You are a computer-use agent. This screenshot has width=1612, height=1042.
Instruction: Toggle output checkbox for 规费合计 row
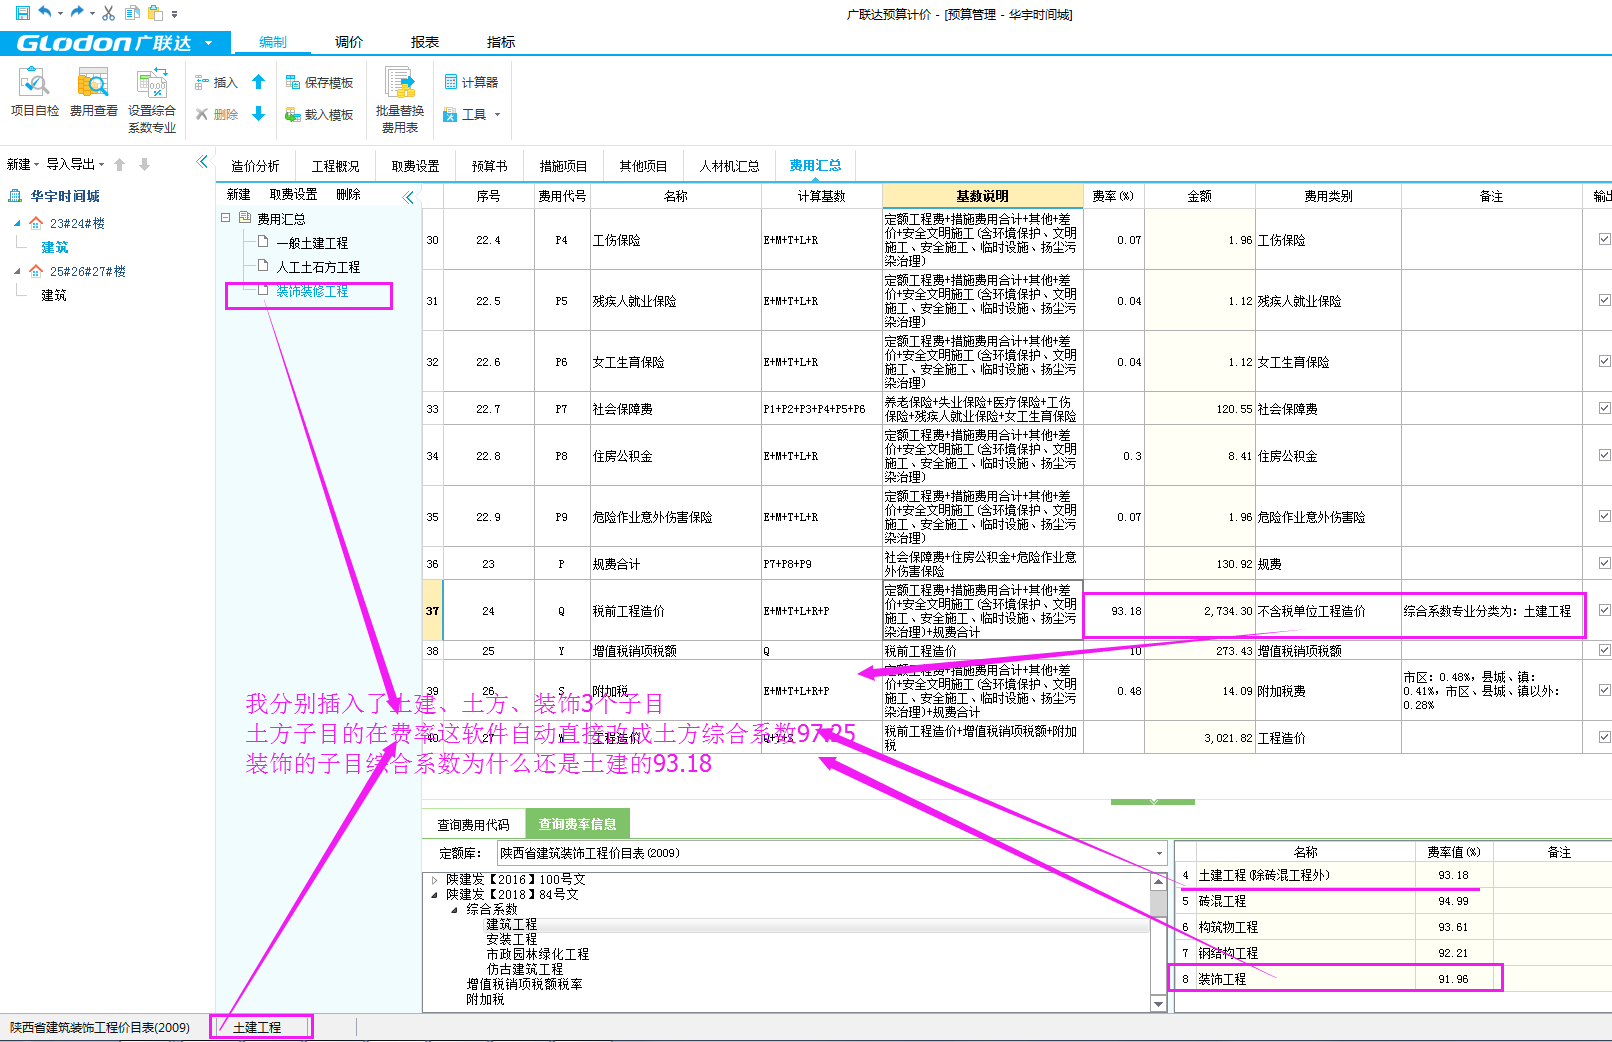tap(1604, 563)
